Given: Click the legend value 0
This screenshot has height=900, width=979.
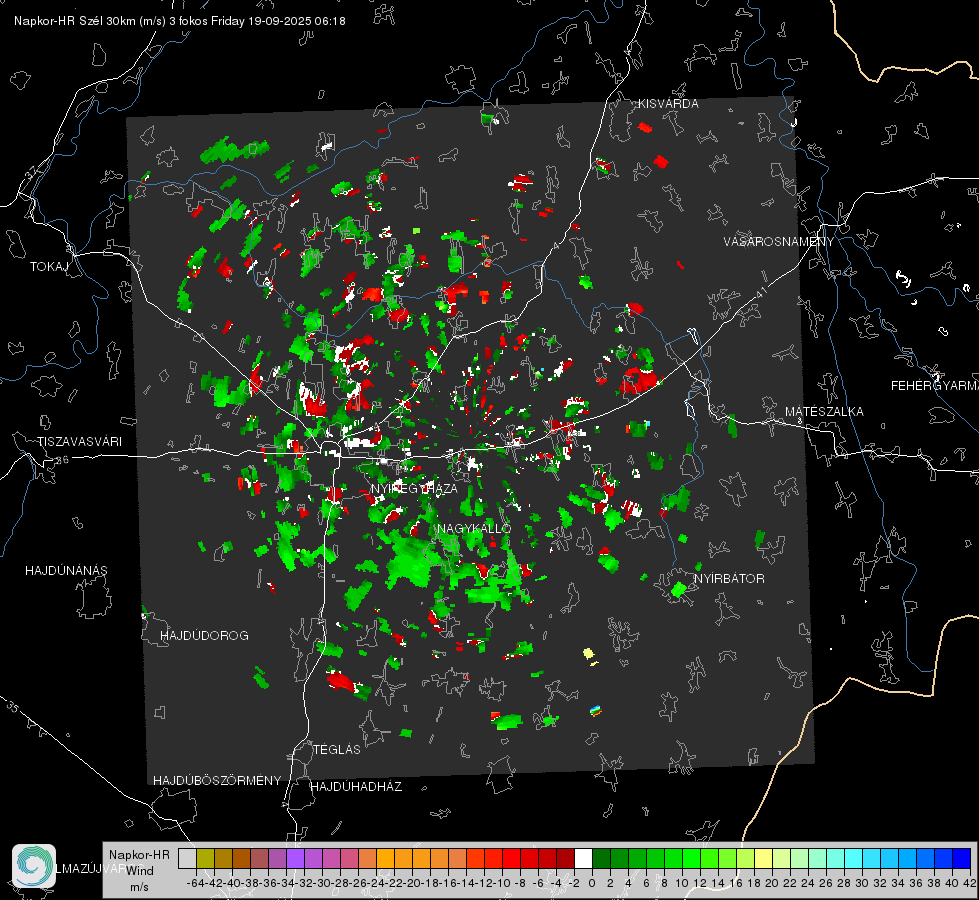Looking at the screenshot, I should (592, 883).
